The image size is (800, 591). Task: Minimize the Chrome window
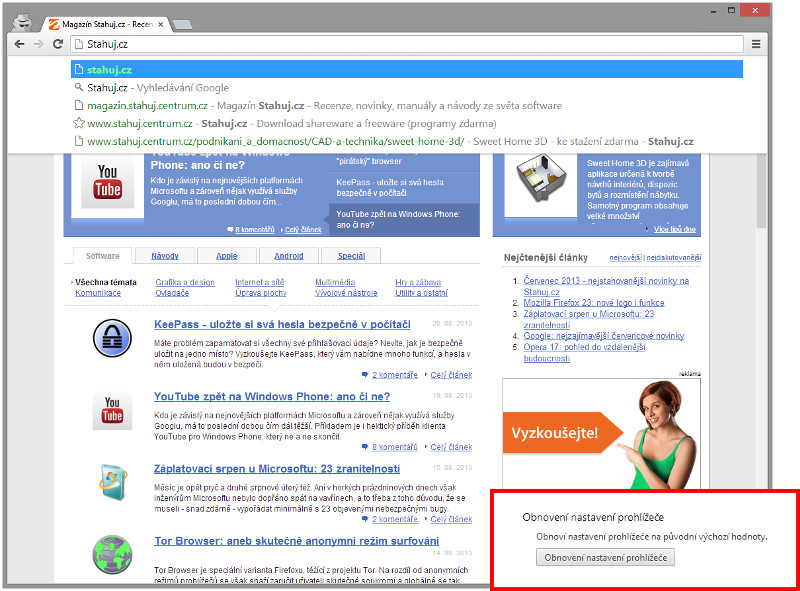pos(713,11)
